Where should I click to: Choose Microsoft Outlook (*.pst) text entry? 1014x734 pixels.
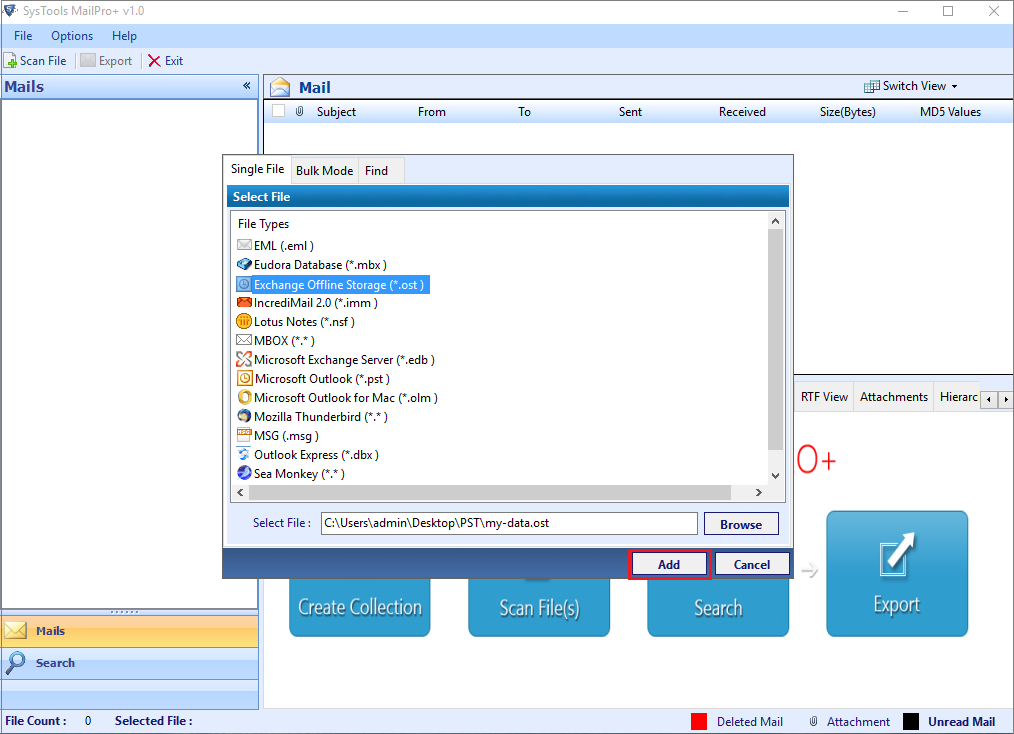[322, 379]
